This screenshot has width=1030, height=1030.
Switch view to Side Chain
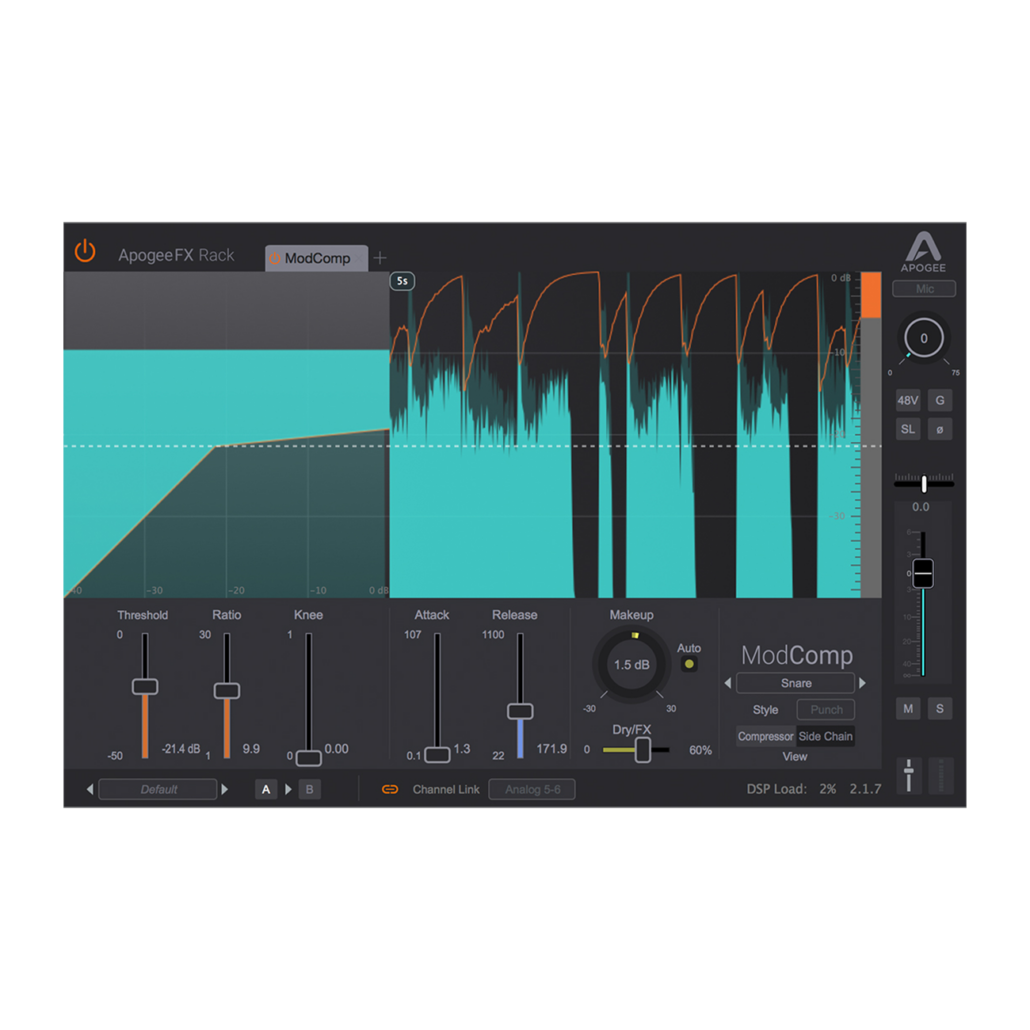click(x=826, y=736)
